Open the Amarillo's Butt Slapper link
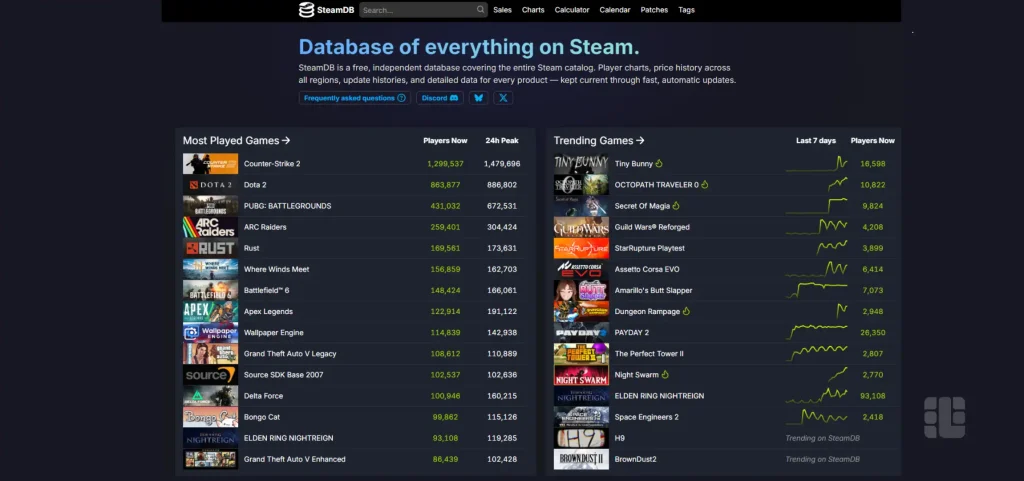This screenshot has width=1024, height=481. [x=653, y=290]
